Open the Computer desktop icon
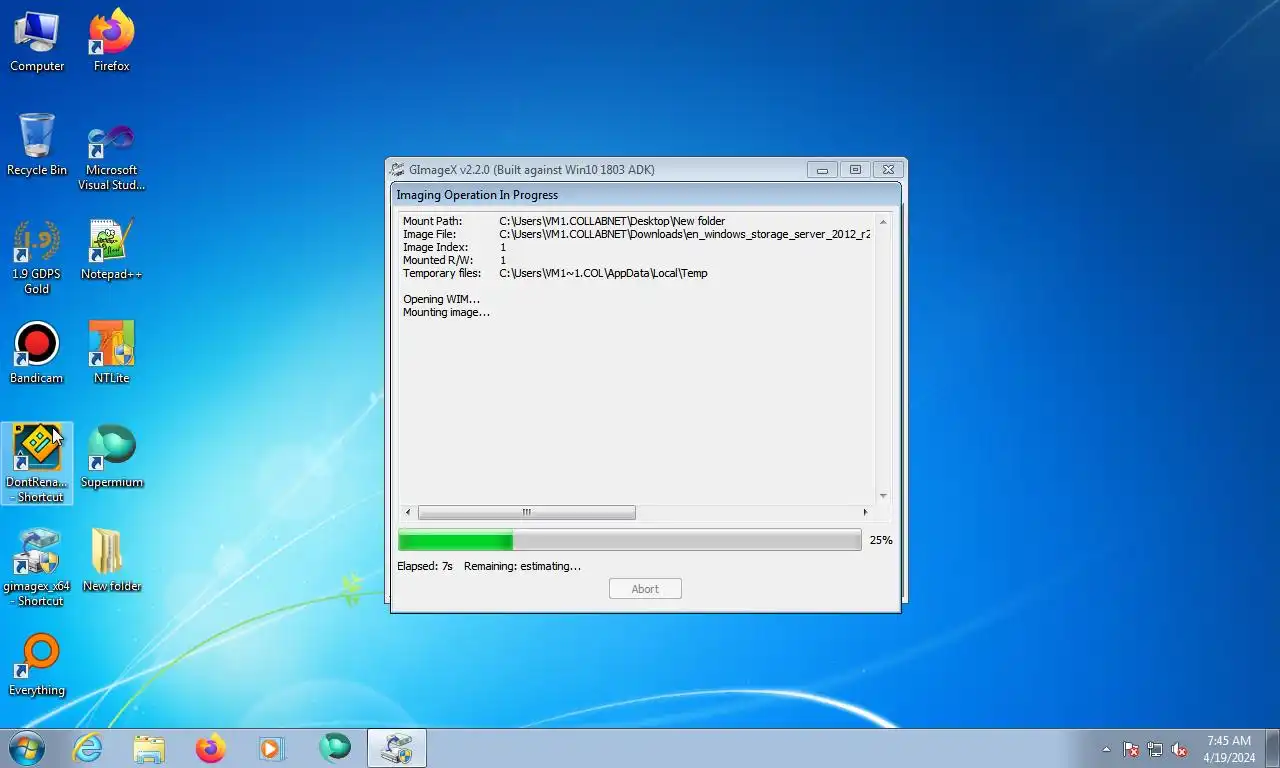Screen dimensions: 1280x768 [37, 42]
